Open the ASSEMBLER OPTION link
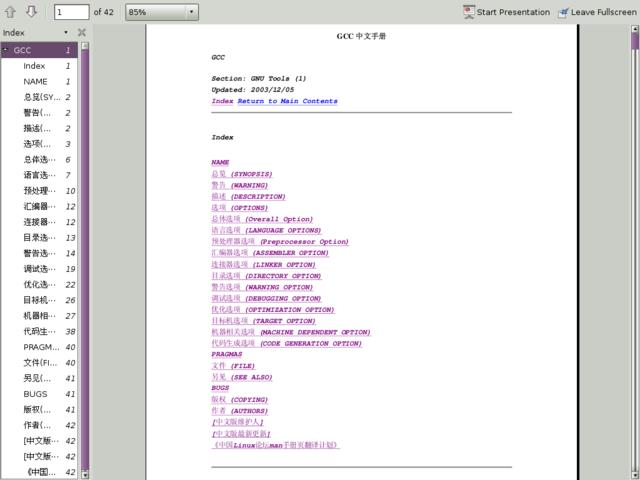Image resolution: width=640 pixels, height=480 pixels. click(270, 253)
